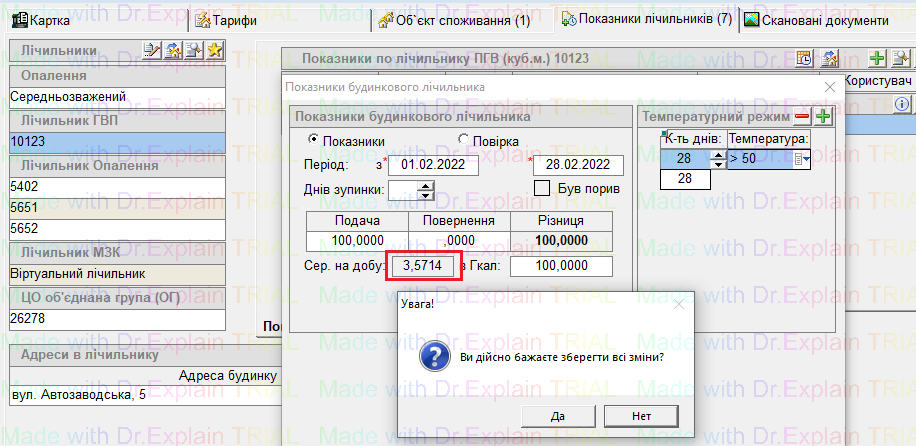Click the К-ть днів spinner next to 28
Image resolution: width=916 pixels, height=446 pixels.
click(x=717, y=158)
